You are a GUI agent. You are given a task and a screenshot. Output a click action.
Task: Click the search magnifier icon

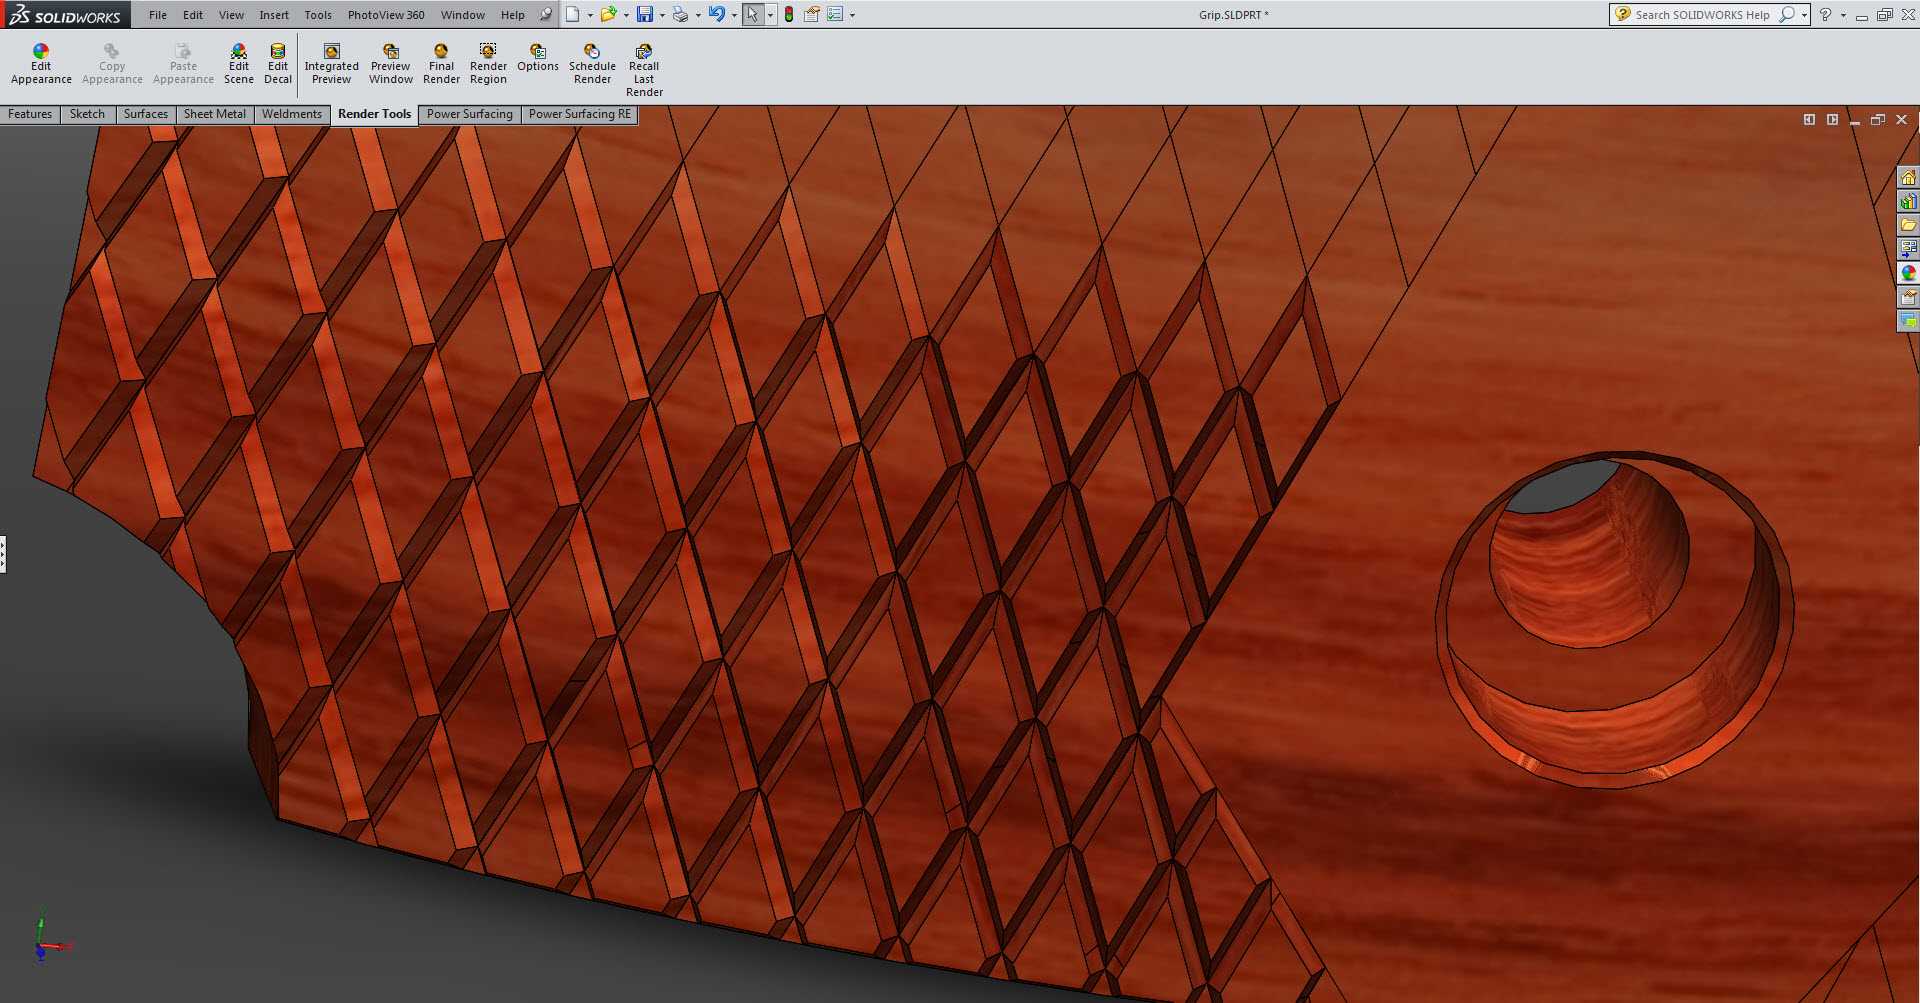[1786, 15]
